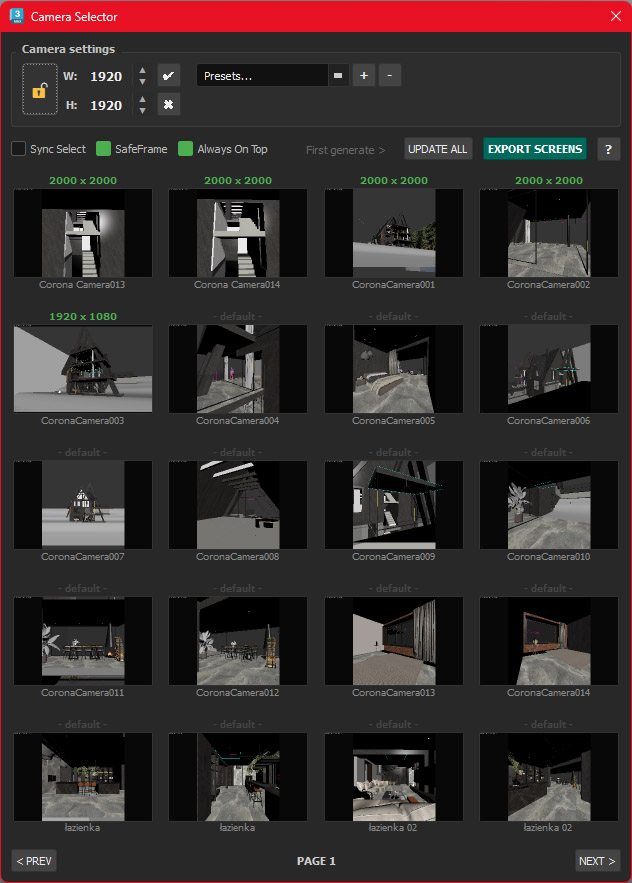The image size is (632, 883).
Task: Click the UPDATE ALL button
Action: click(438, 149)
